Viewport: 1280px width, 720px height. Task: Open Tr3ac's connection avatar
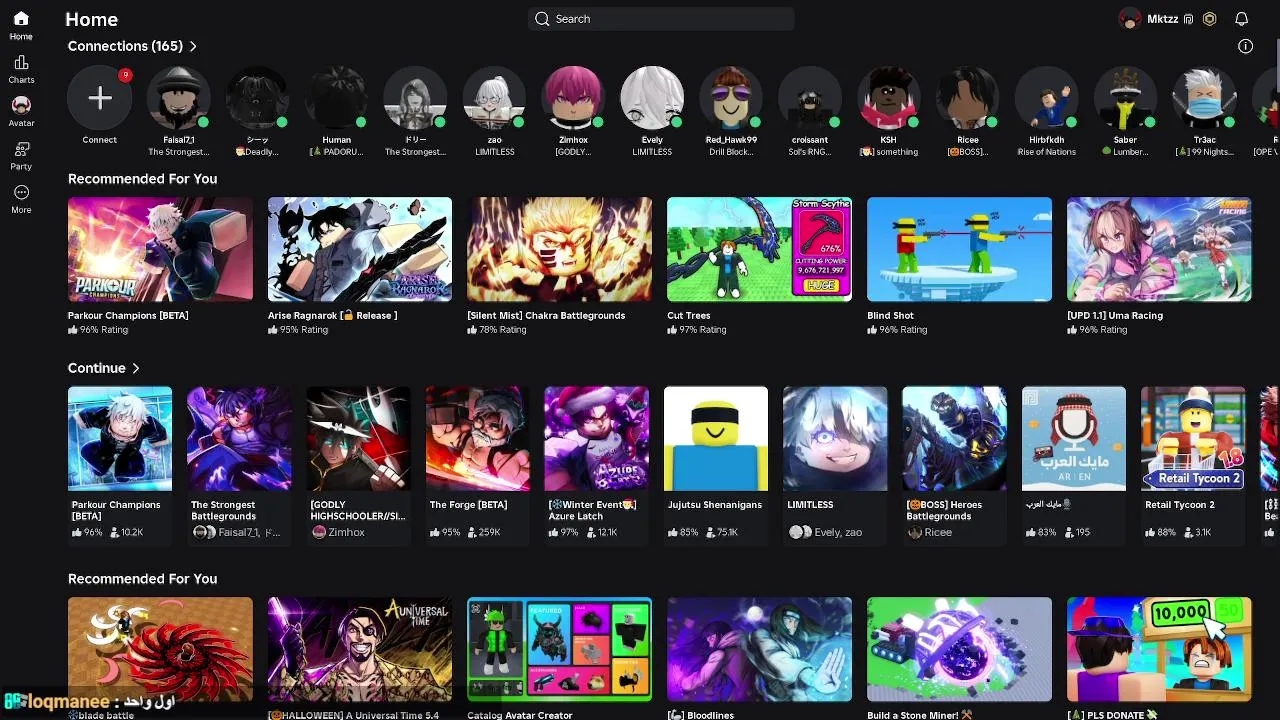point(1205,98)
